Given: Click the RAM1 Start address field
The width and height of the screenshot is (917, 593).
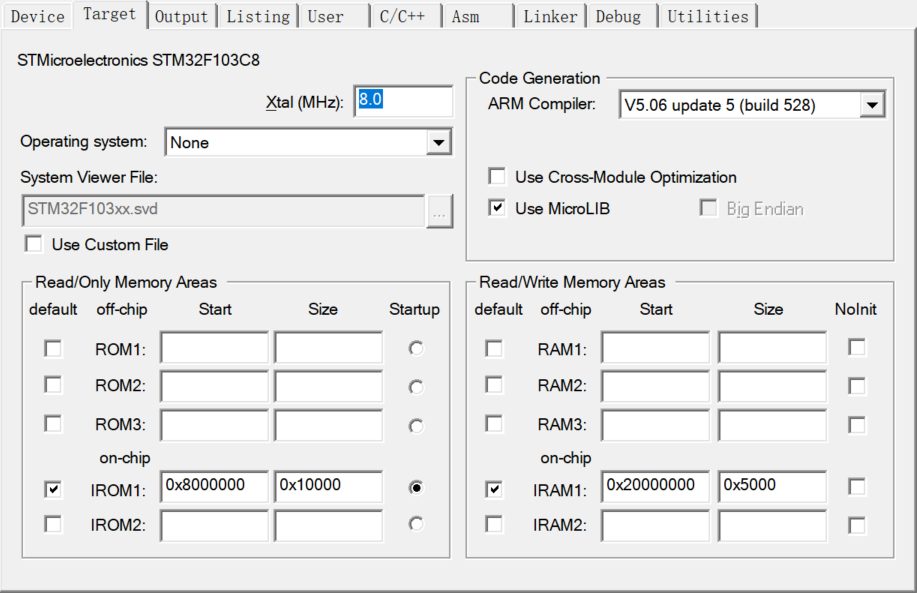Looking at the screenshot, I should (x=656, y=347).
